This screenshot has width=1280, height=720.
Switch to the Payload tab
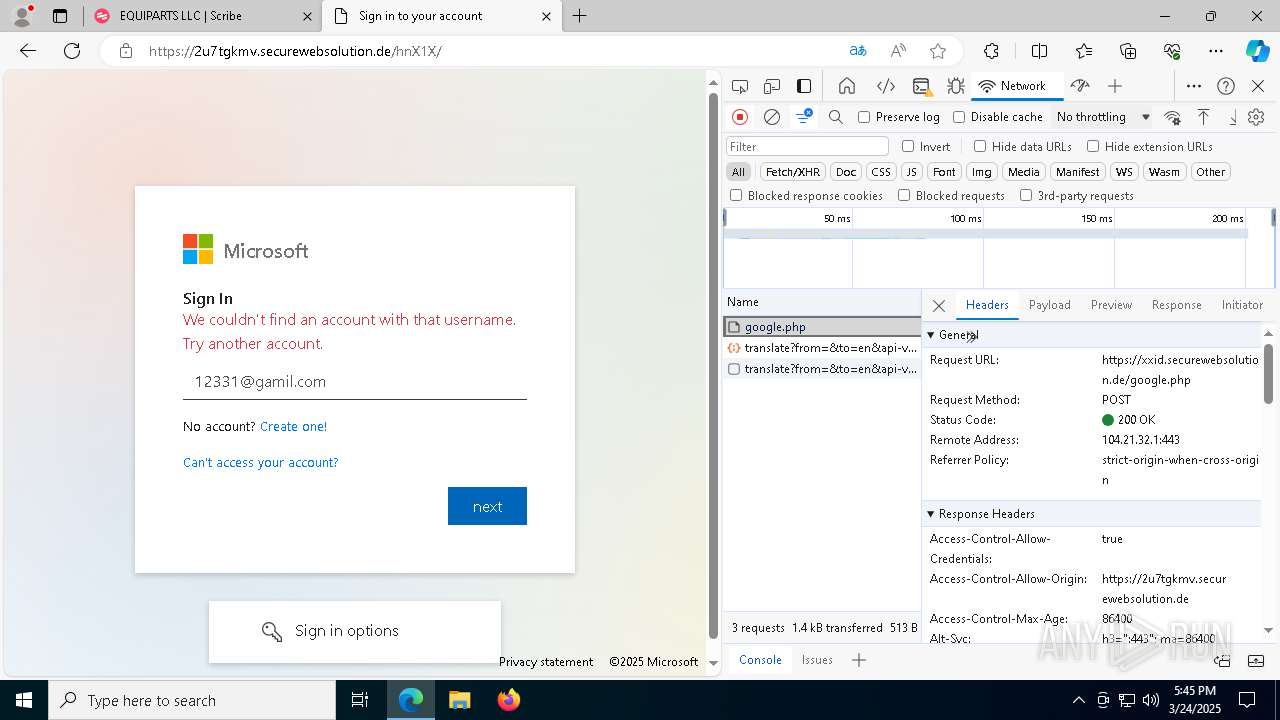1049,305
